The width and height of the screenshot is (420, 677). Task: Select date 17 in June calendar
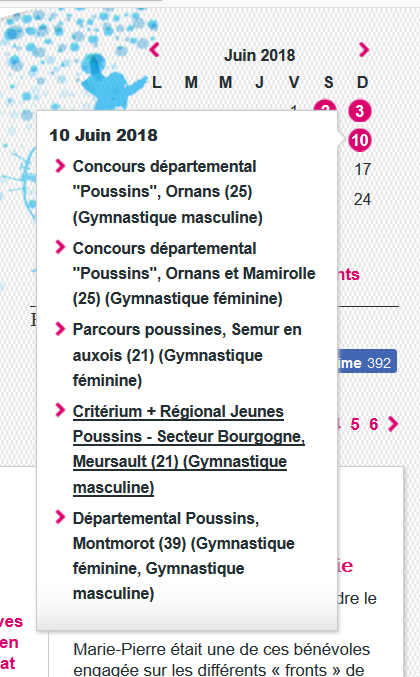tap(363, 169)
